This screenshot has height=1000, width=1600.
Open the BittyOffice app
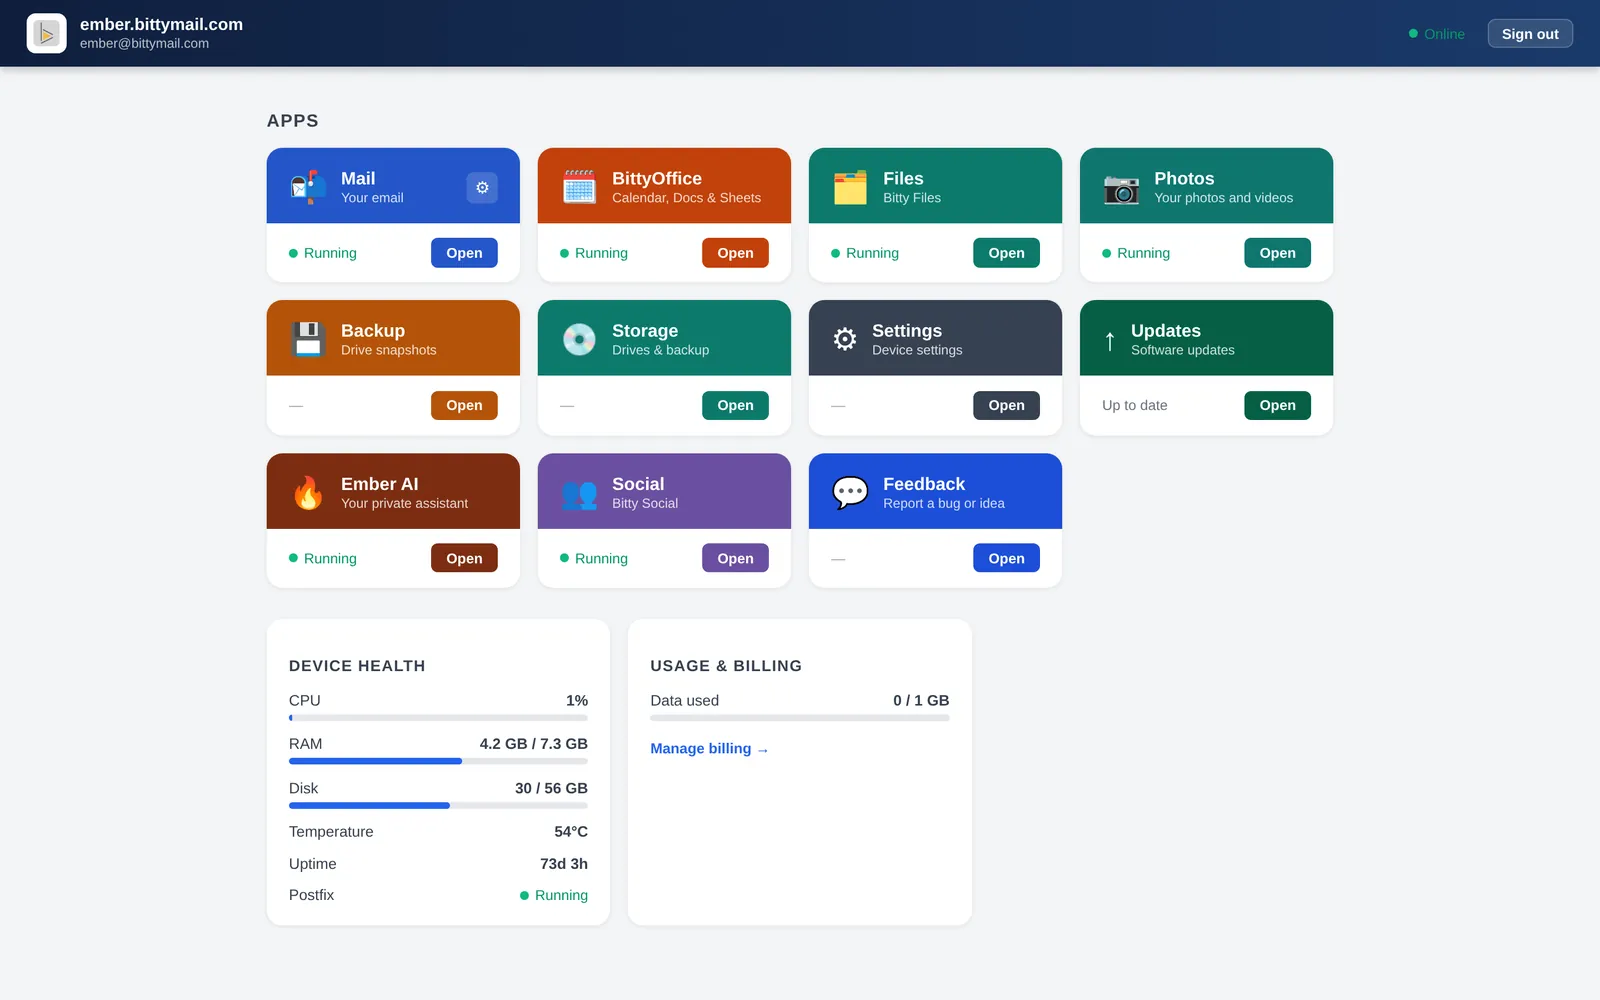point(735,253)
